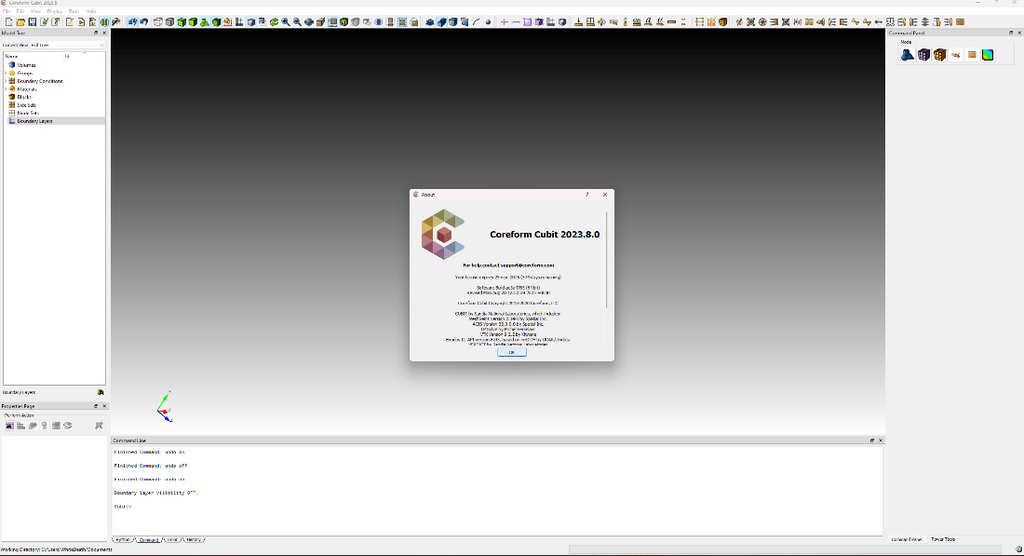Switch to the Python tab
This screenshot has height=556, width=1024.
(123, 540)
